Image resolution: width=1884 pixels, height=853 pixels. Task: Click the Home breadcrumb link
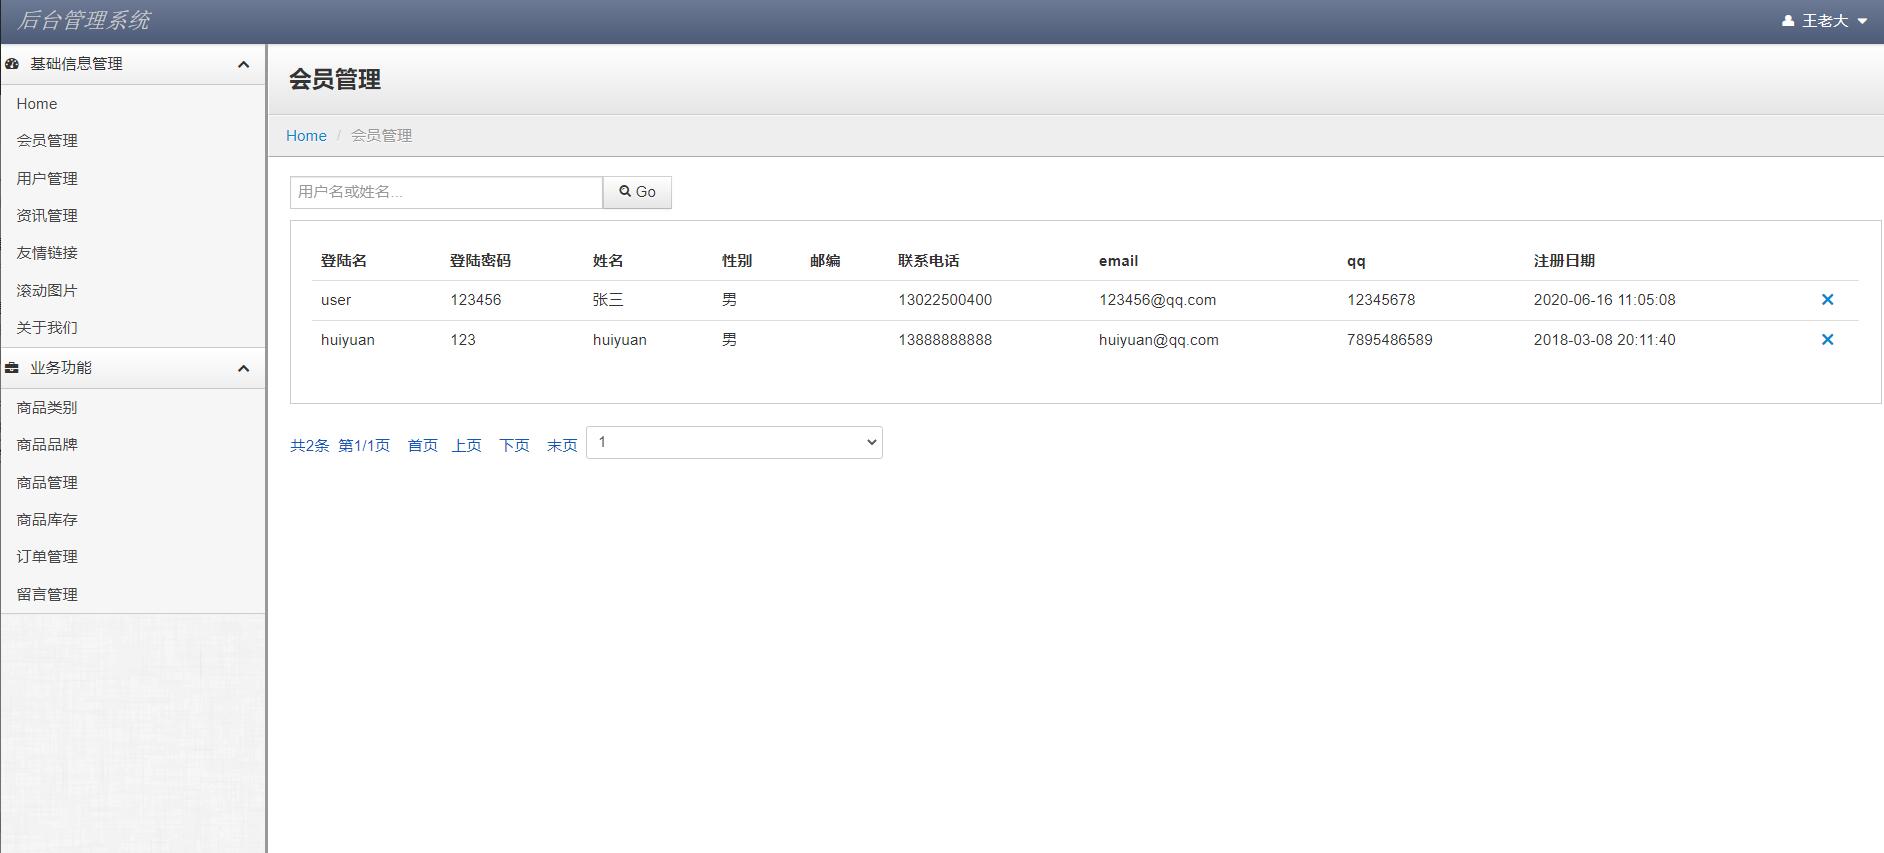306,136
